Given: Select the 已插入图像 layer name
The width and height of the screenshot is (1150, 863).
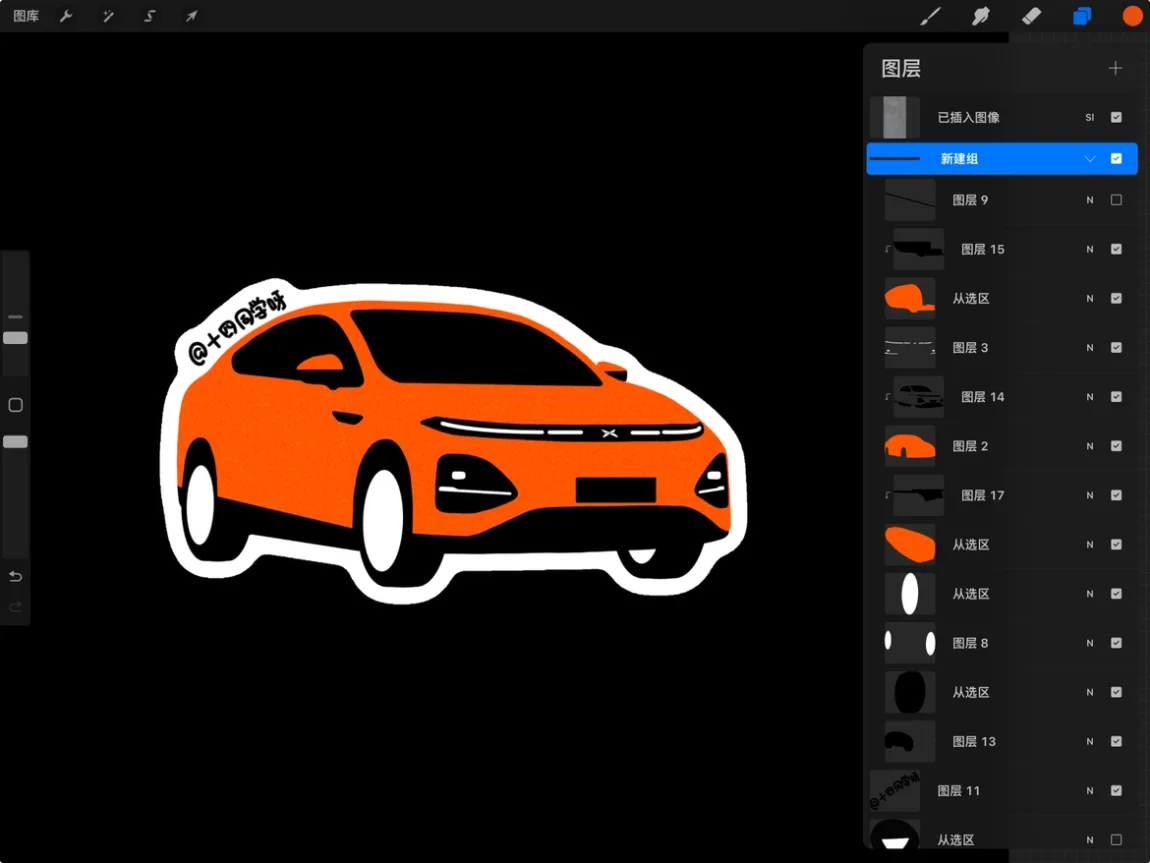Looking at the screenshot, I should 968,117.
